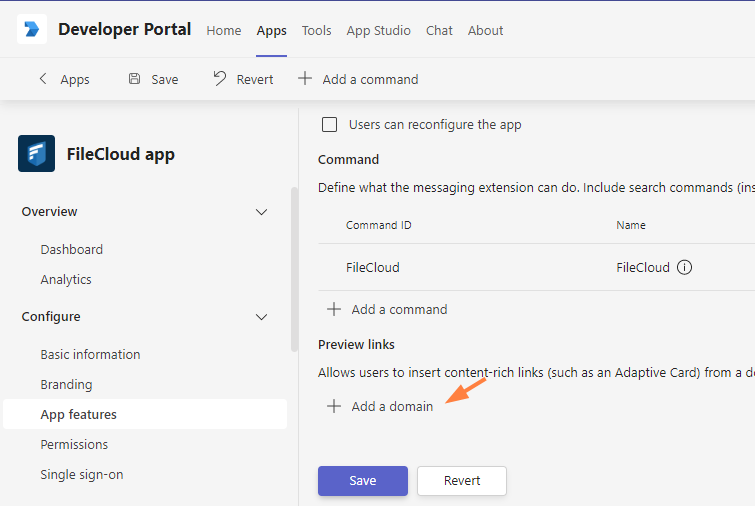Click the plus icon in top toolbar

(305, 79)
